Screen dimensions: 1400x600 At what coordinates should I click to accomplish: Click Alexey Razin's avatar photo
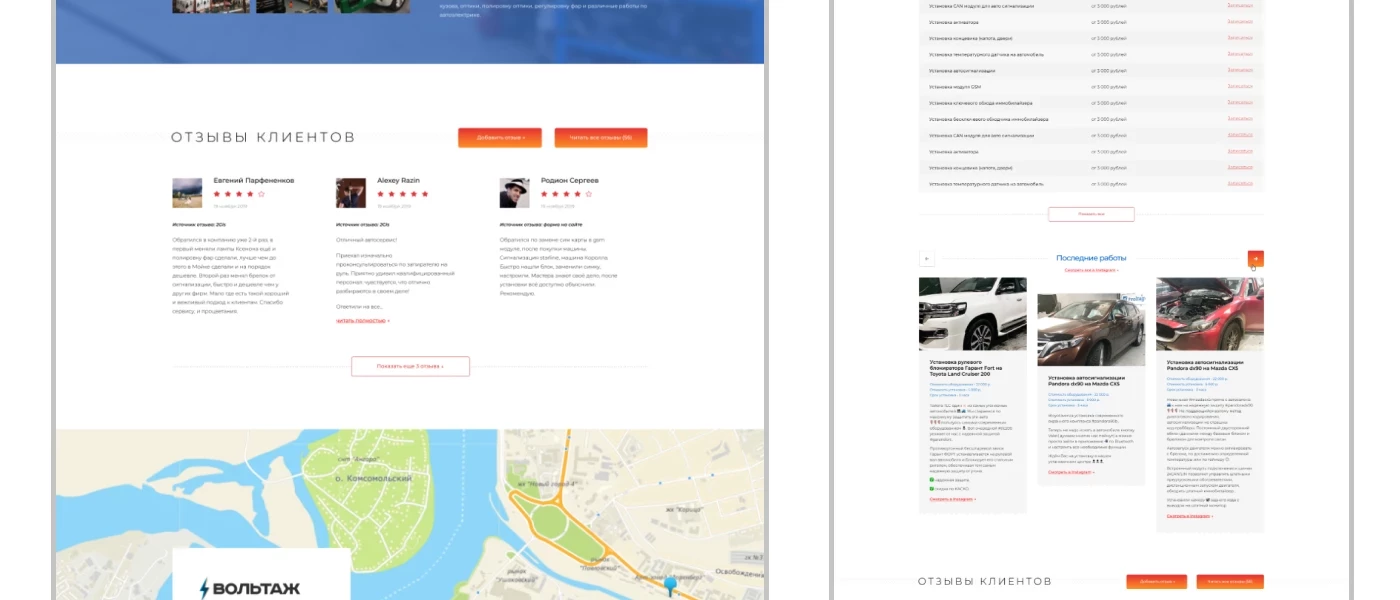pyautogui.click(x=351, y=193)
